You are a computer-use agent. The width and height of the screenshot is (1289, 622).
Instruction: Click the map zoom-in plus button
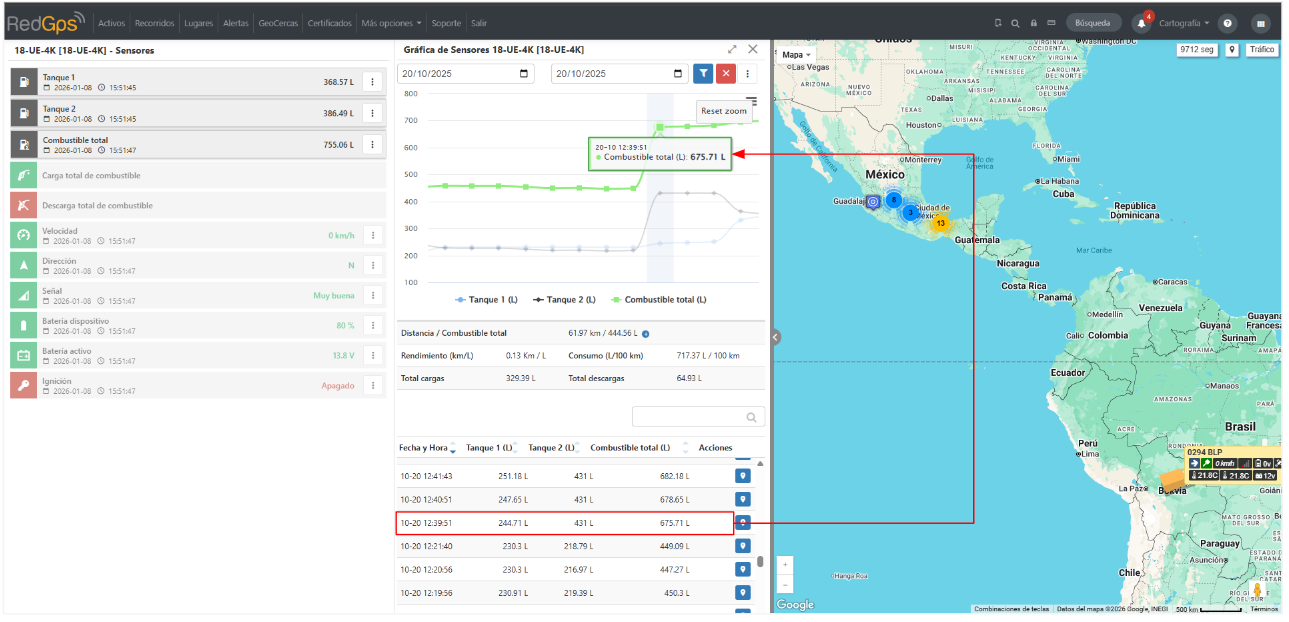pos(785,565)
